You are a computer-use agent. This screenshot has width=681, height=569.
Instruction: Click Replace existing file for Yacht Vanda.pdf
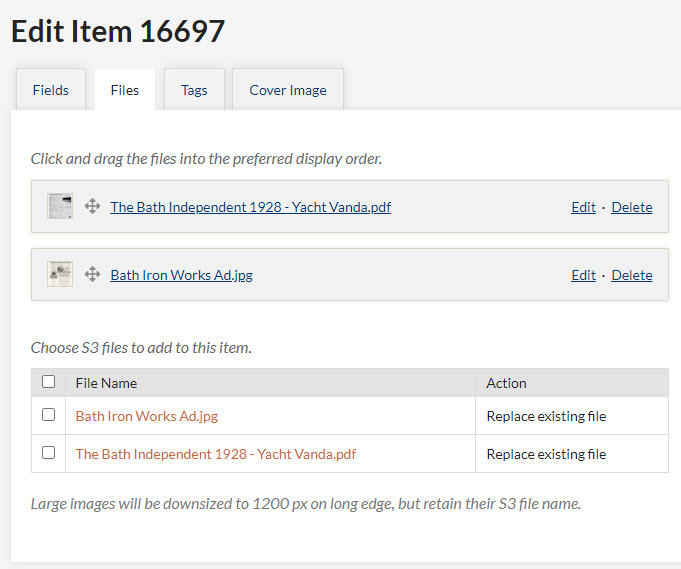pos(546,454)
